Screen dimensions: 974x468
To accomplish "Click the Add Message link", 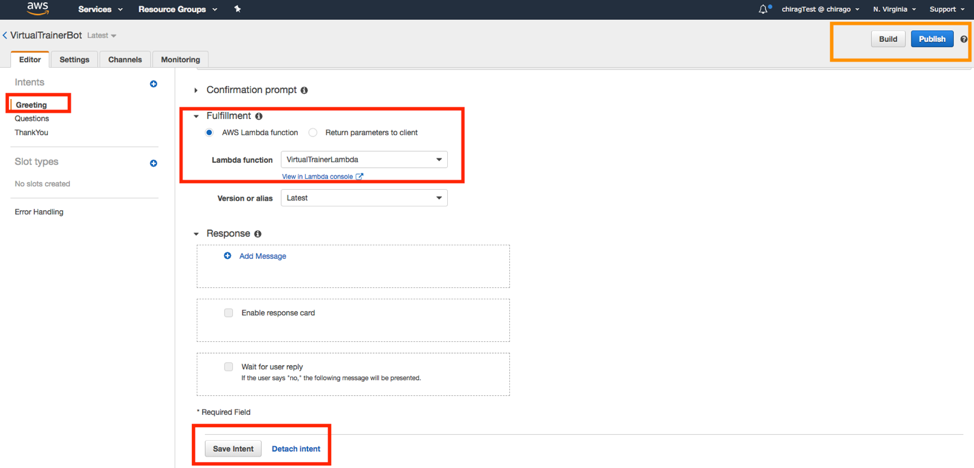I will point(263,256).
